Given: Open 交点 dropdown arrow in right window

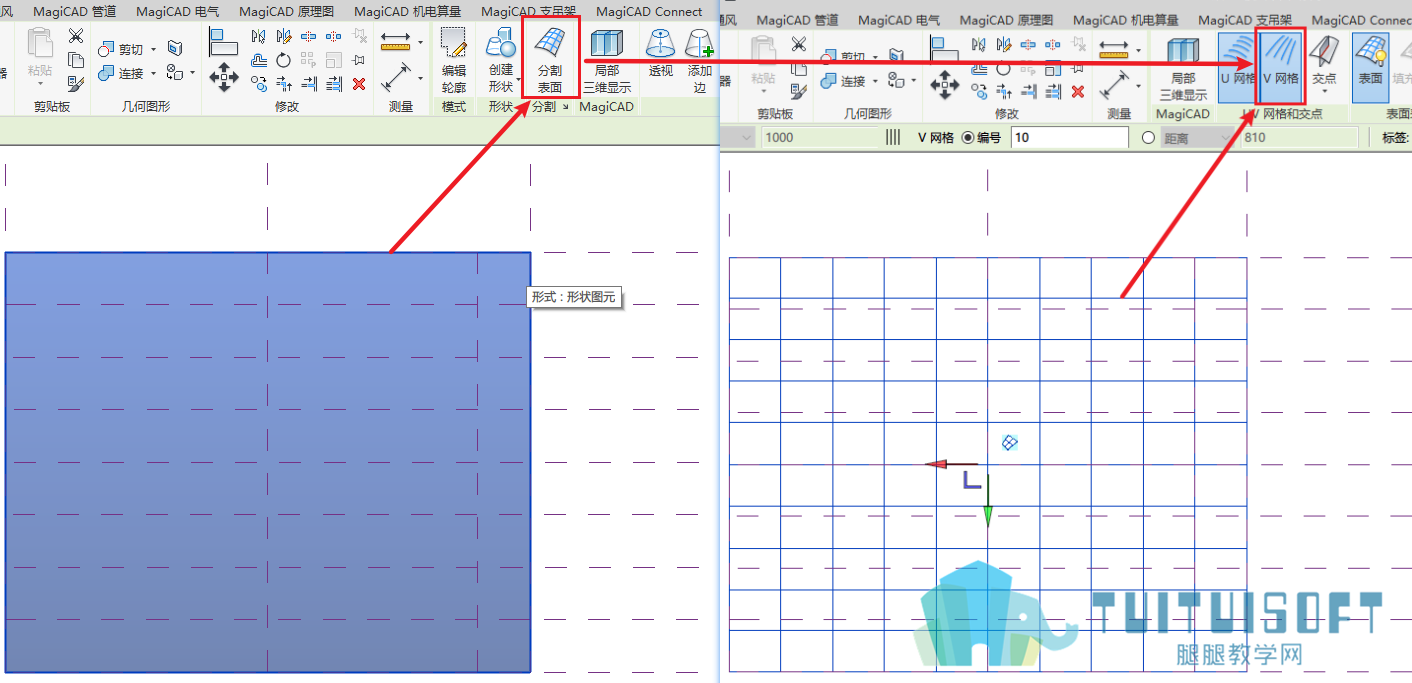Looking at the screenshot, I should 1324,93.
